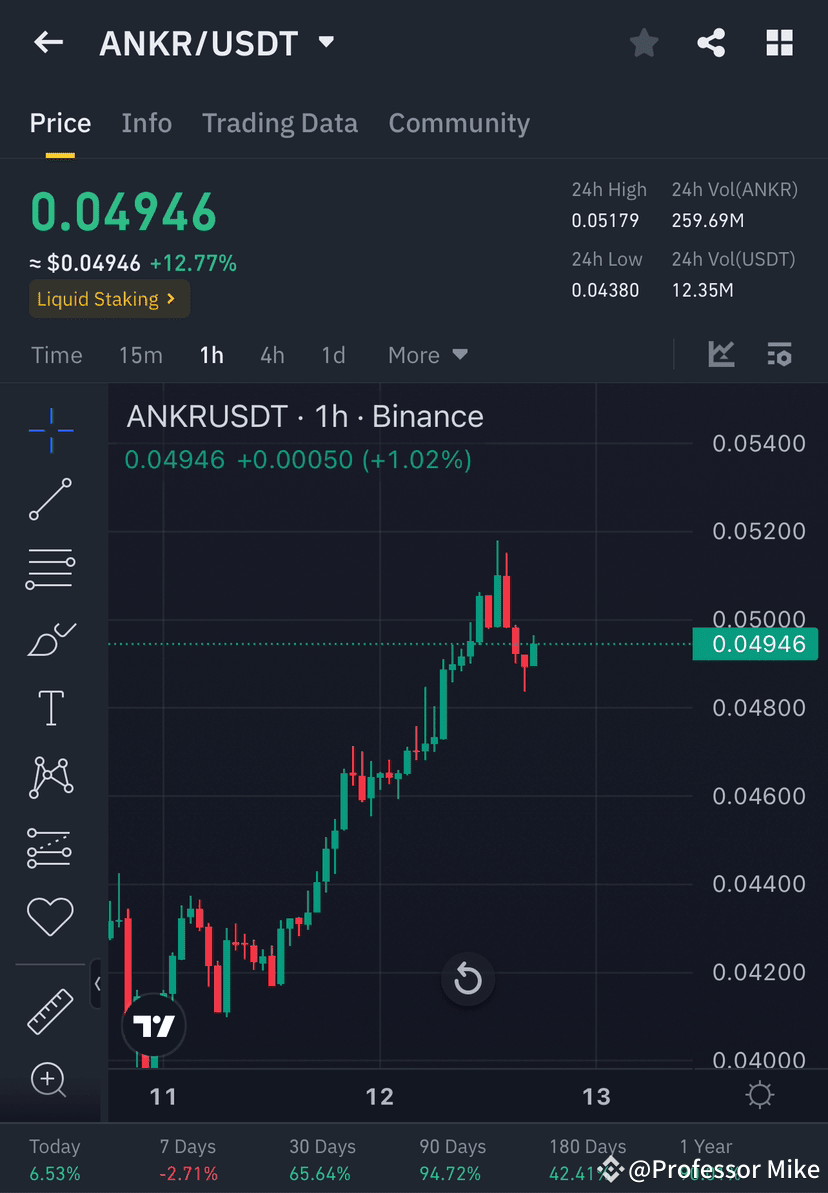Toggle chart brightness with the sun icon

[758, 1095]
